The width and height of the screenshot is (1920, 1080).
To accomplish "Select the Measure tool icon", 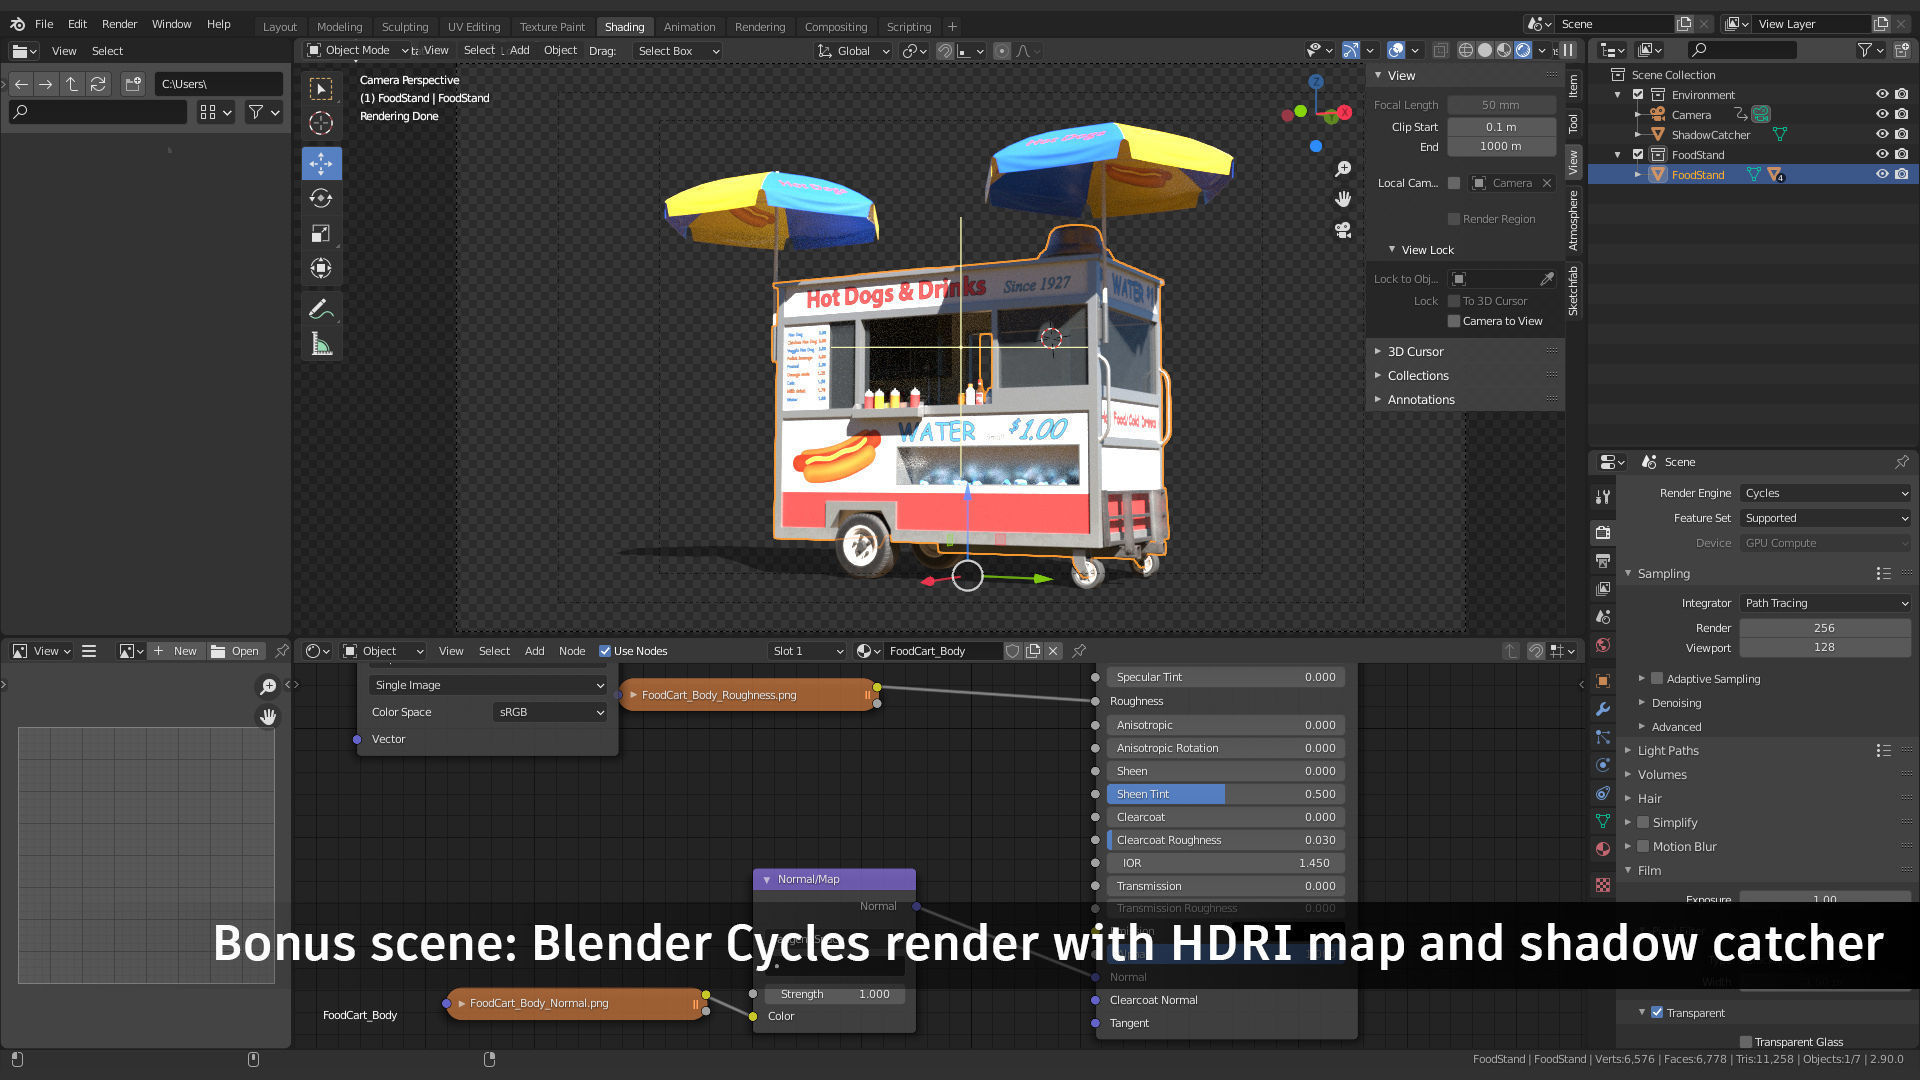I will click(321, 345).
